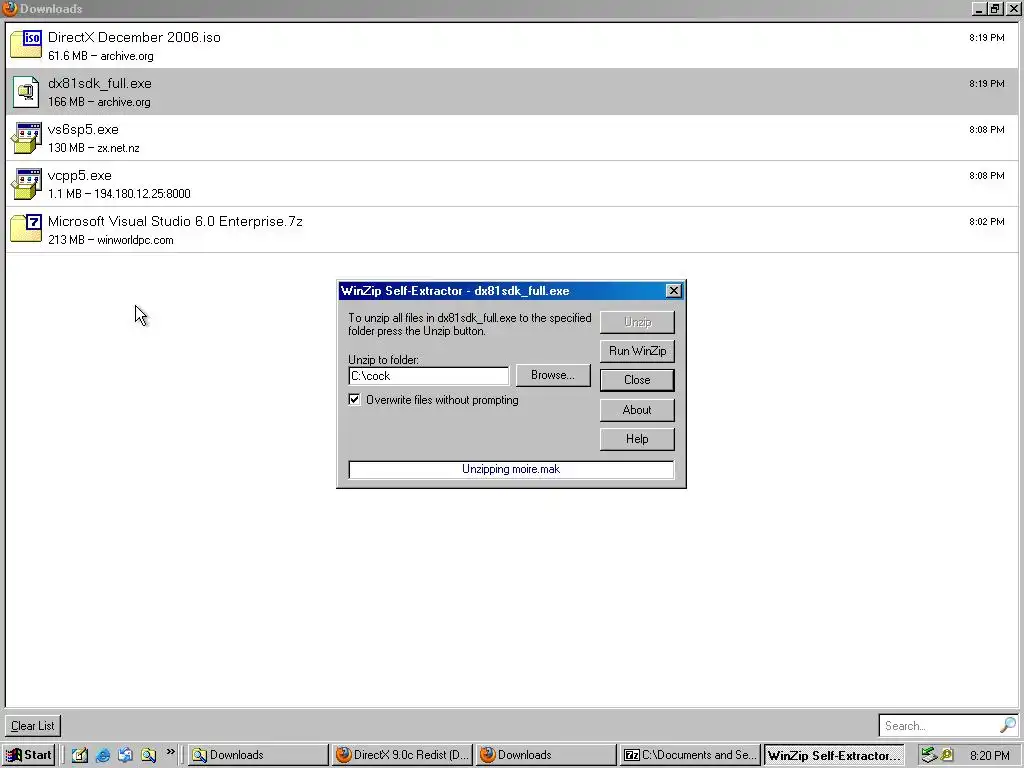Viewport: 1024px width, 768px height.
Task: Switch to WinZip Self-Extractor taskbar button
Action: point(834,755)
